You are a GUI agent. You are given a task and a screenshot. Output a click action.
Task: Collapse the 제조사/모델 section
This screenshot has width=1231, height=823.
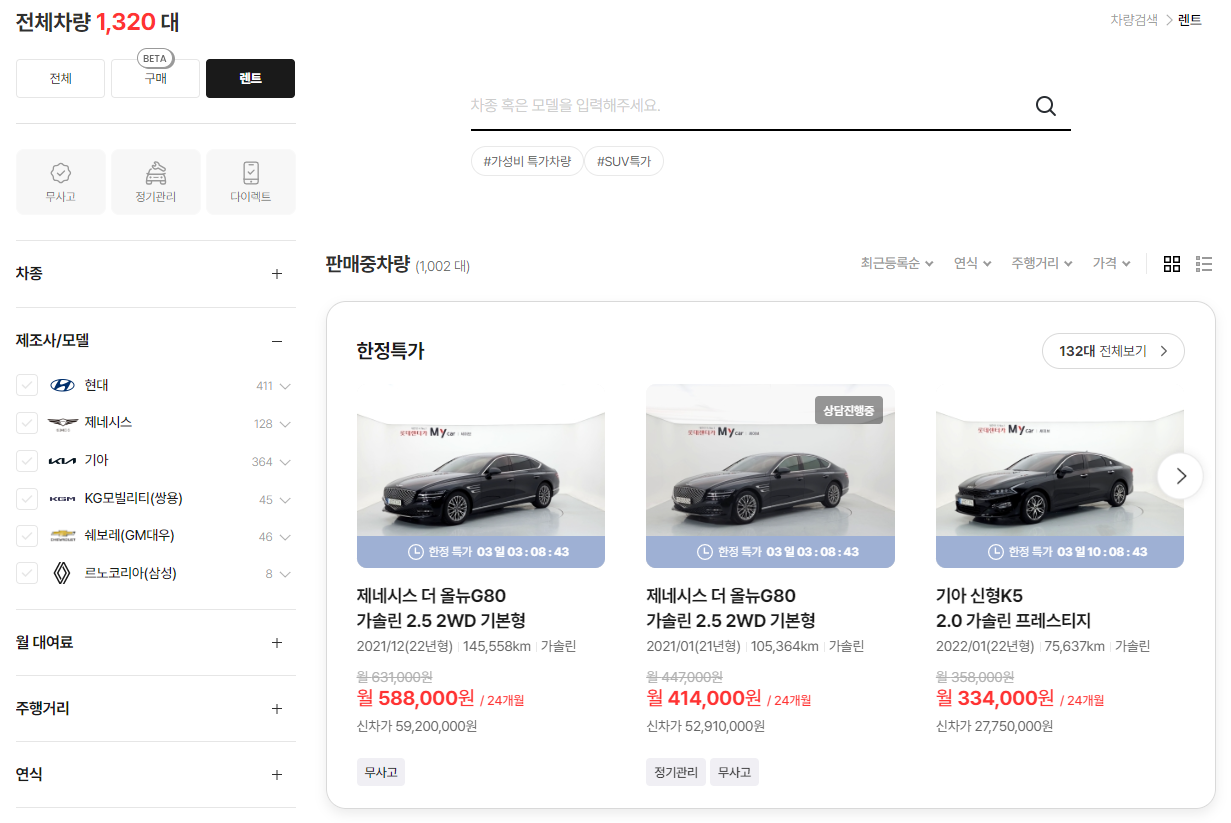[277, 341]
